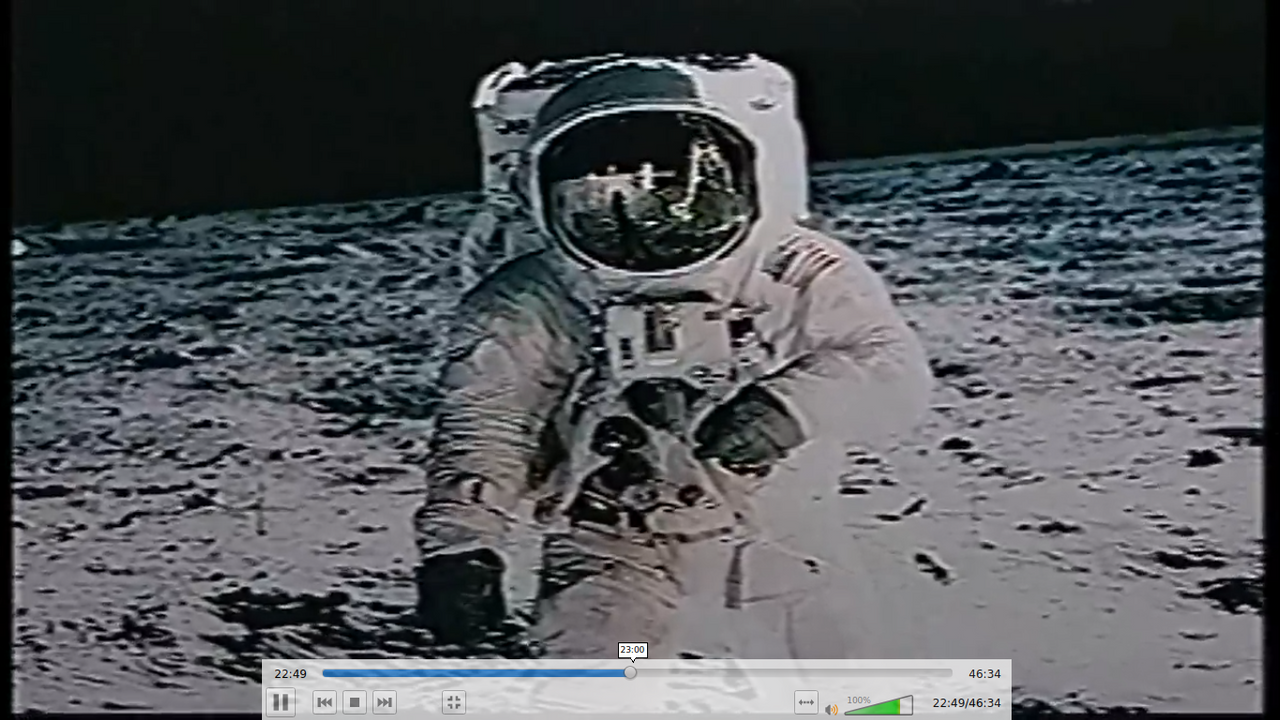
Task: Jump back by clicking the blue played seek track
Action: click(470, 673)
